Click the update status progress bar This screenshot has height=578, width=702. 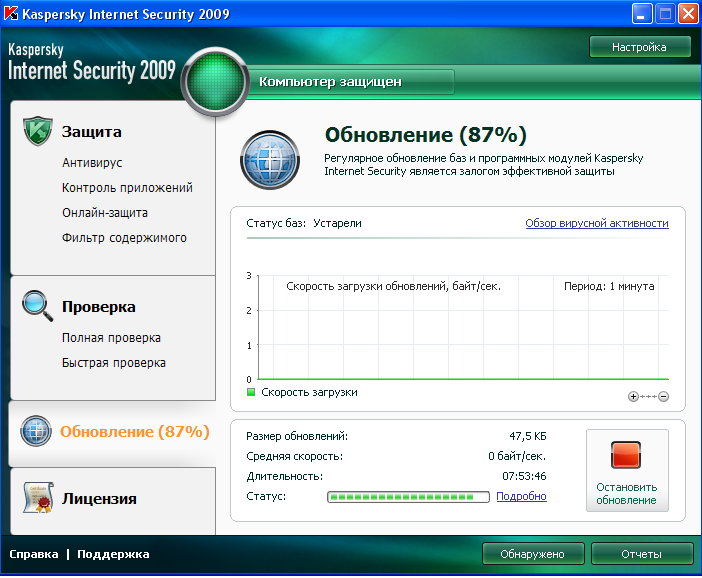408,496
